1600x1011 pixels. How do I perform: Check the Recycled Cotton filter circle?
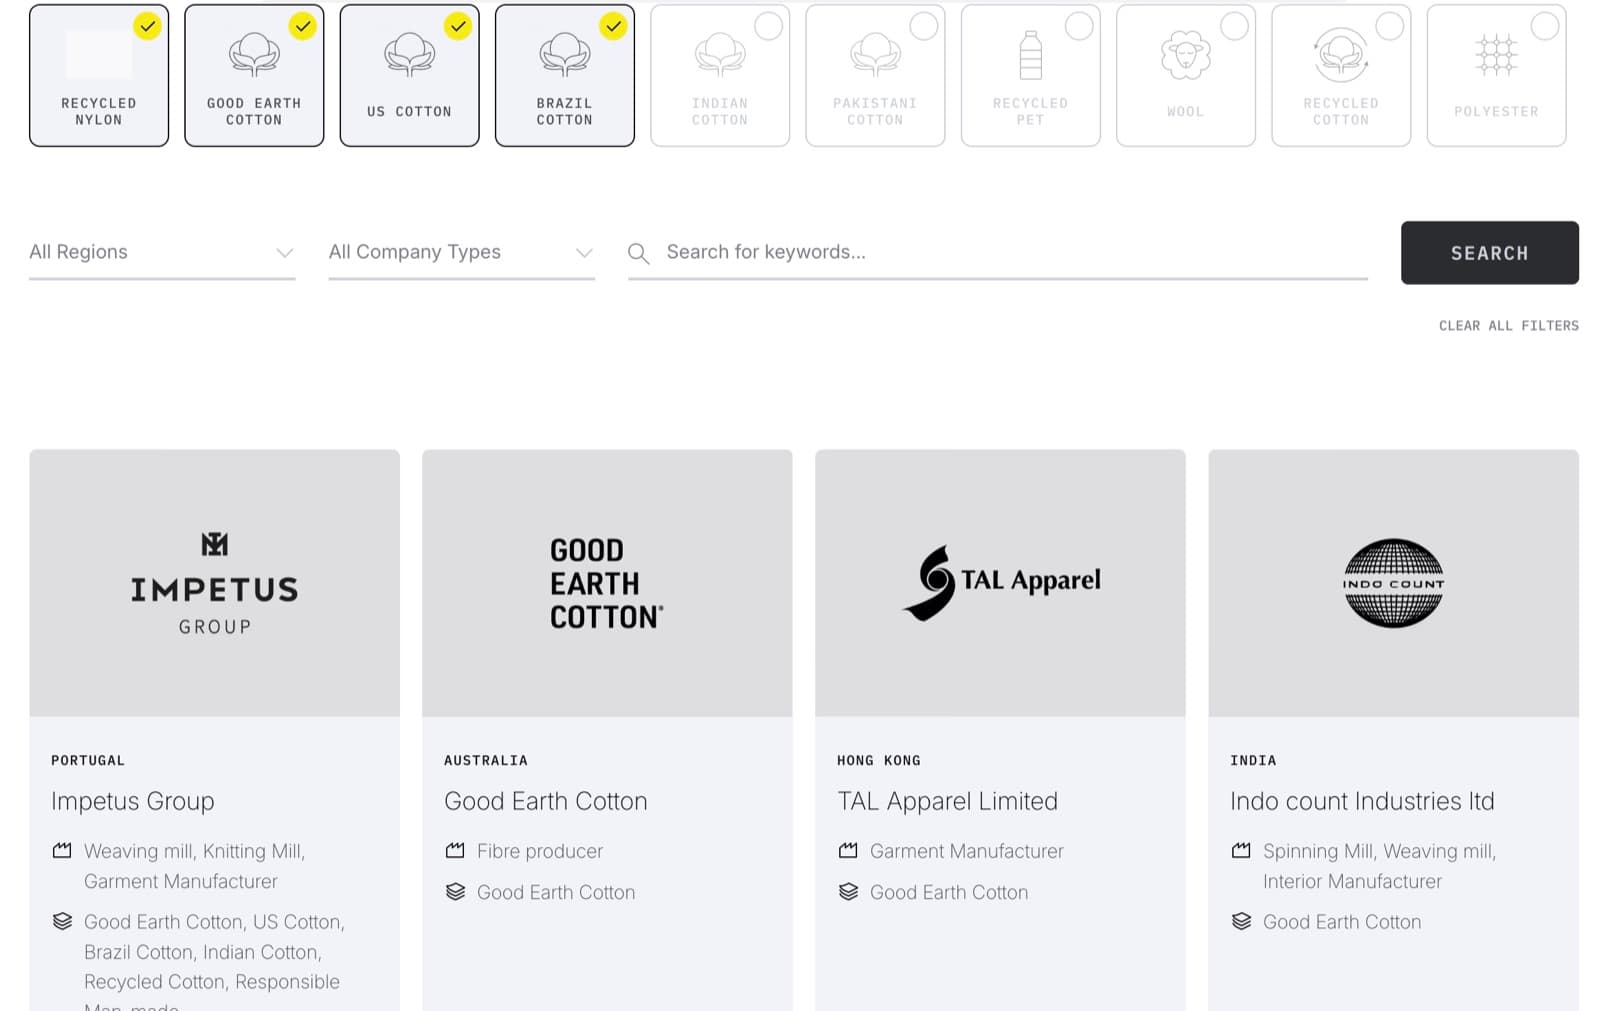pos(1389,27)
